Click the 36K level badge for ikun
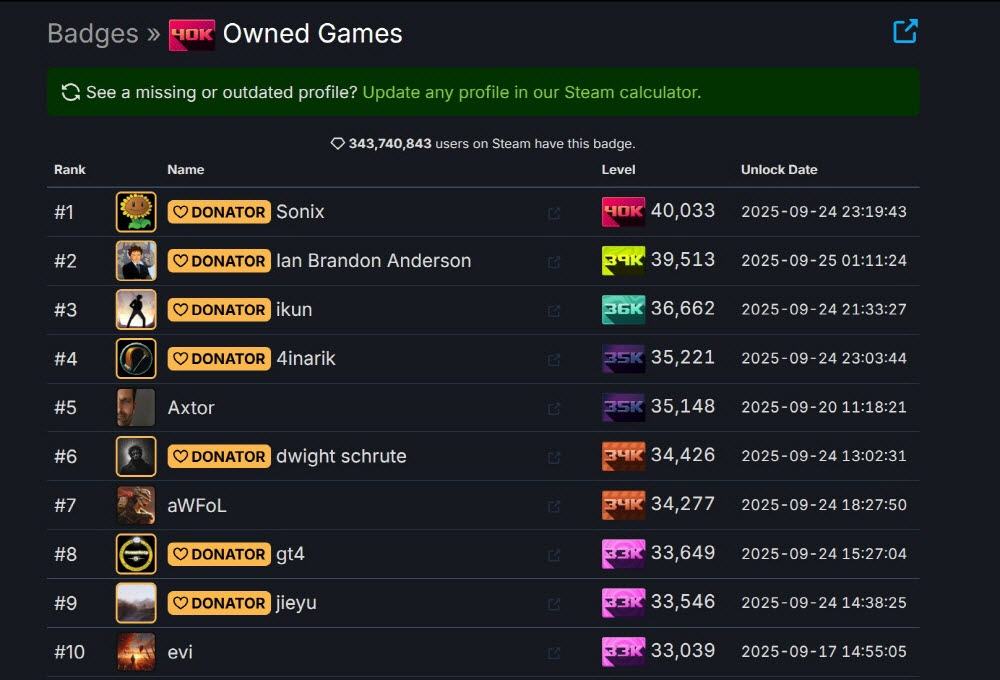The image size is (1000, 680). [623, 310]
